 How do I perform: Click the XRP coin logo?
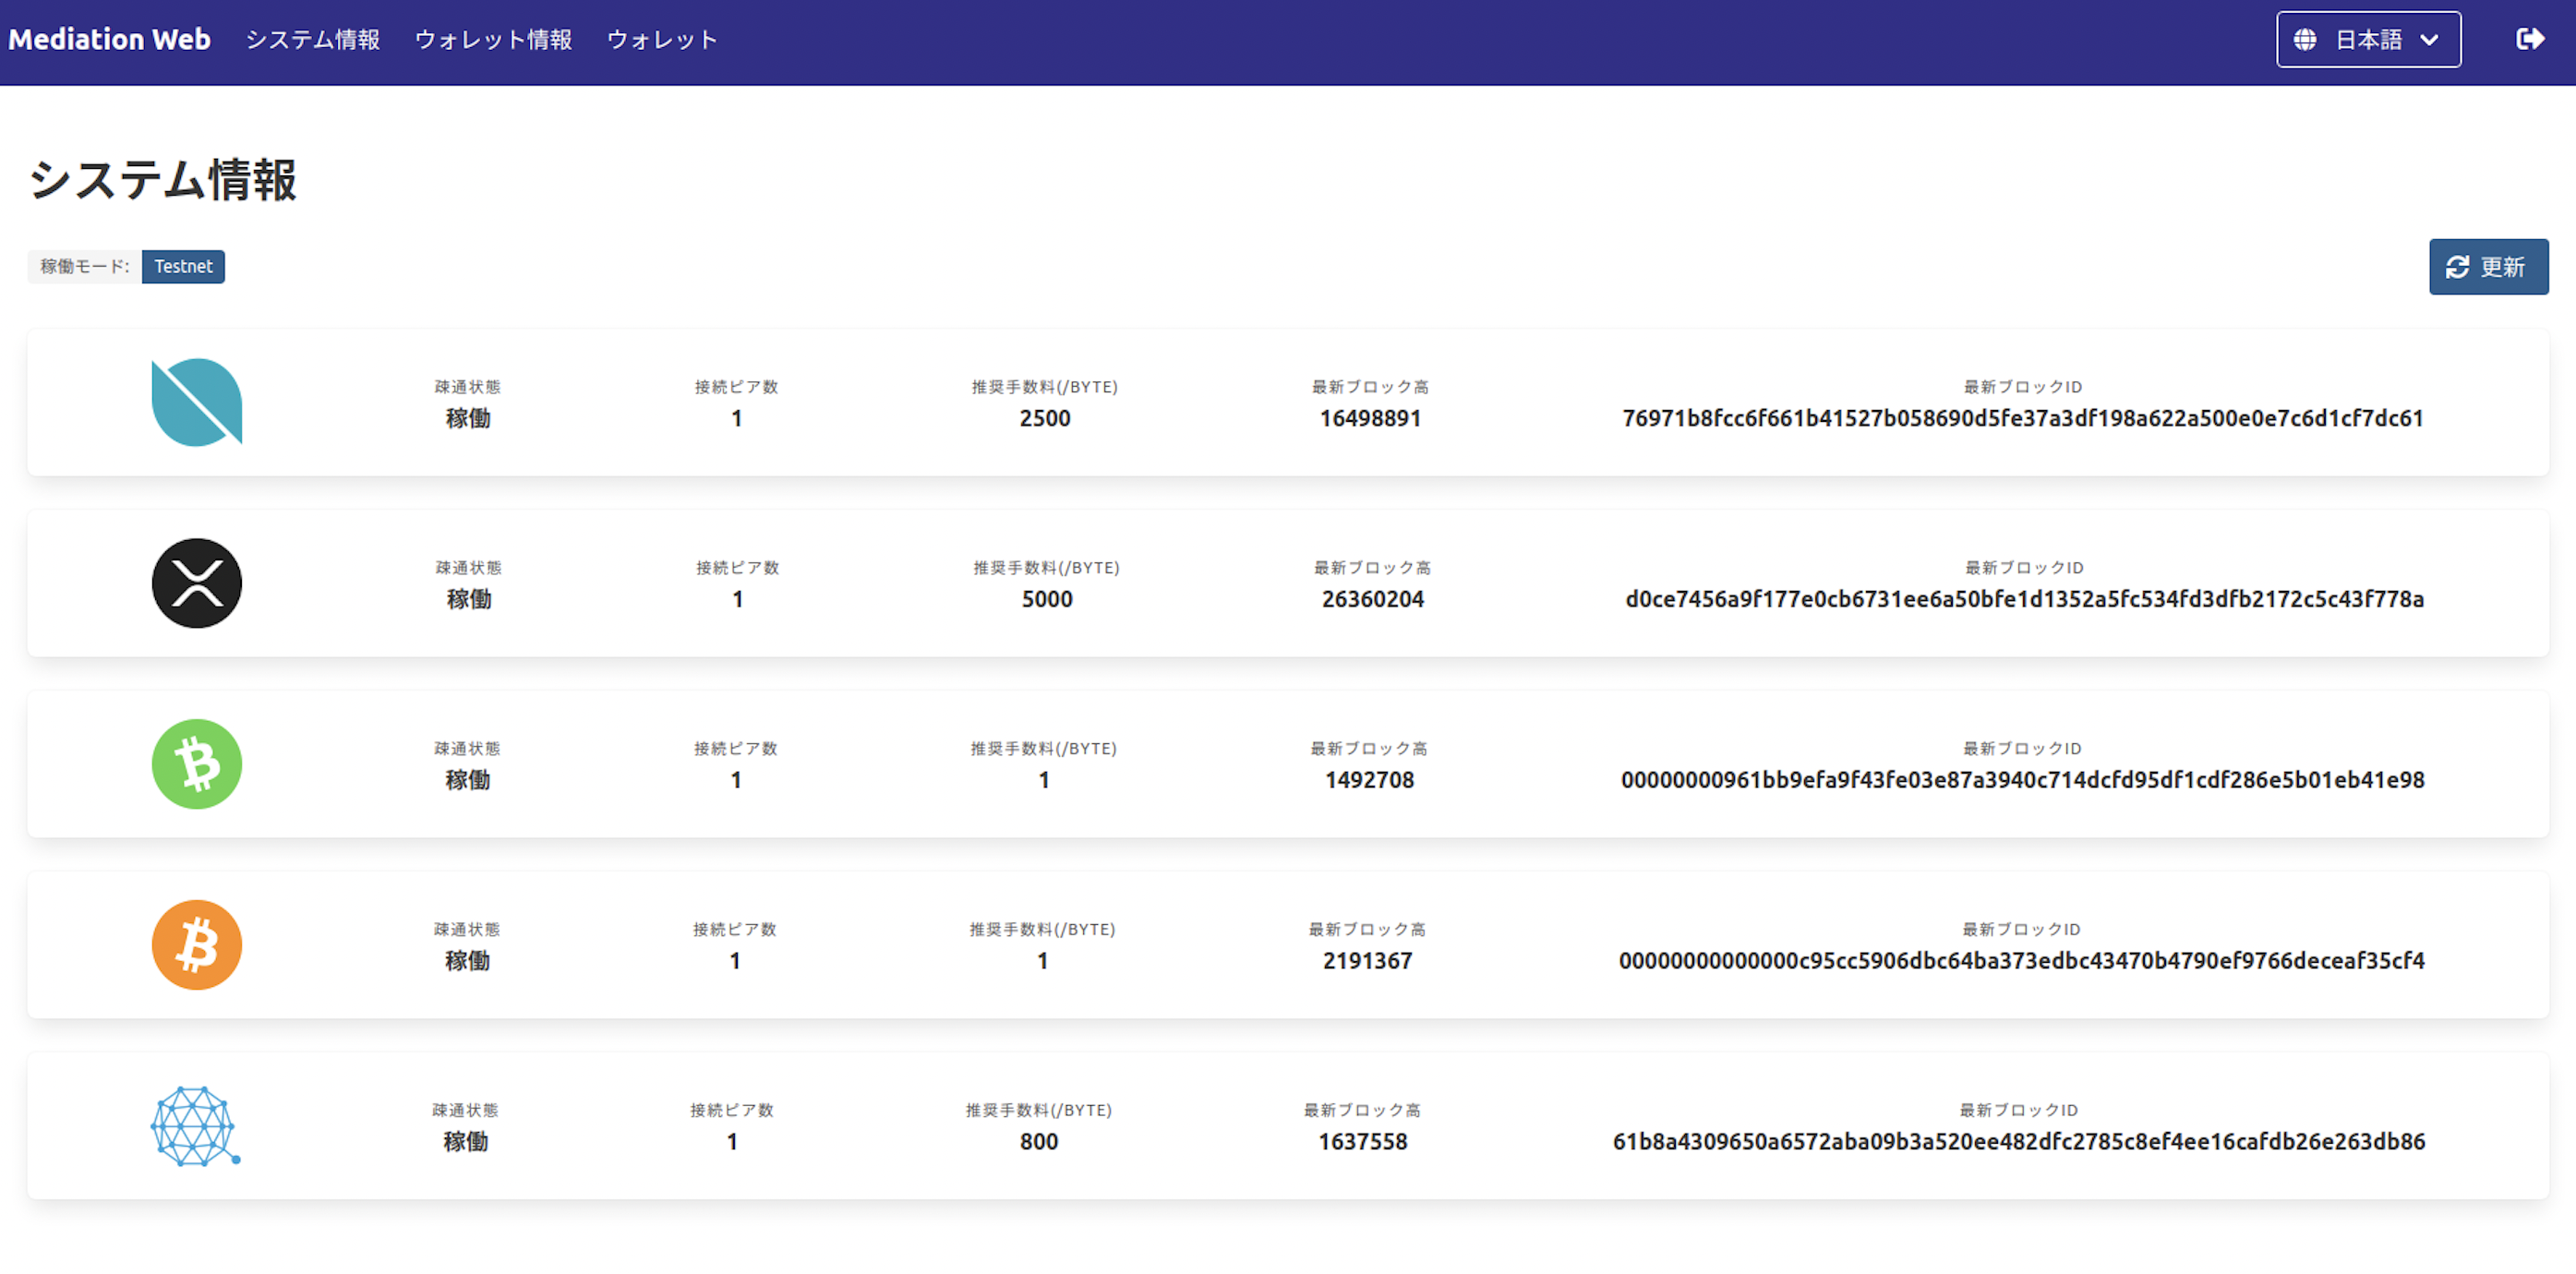coord(196,583)
